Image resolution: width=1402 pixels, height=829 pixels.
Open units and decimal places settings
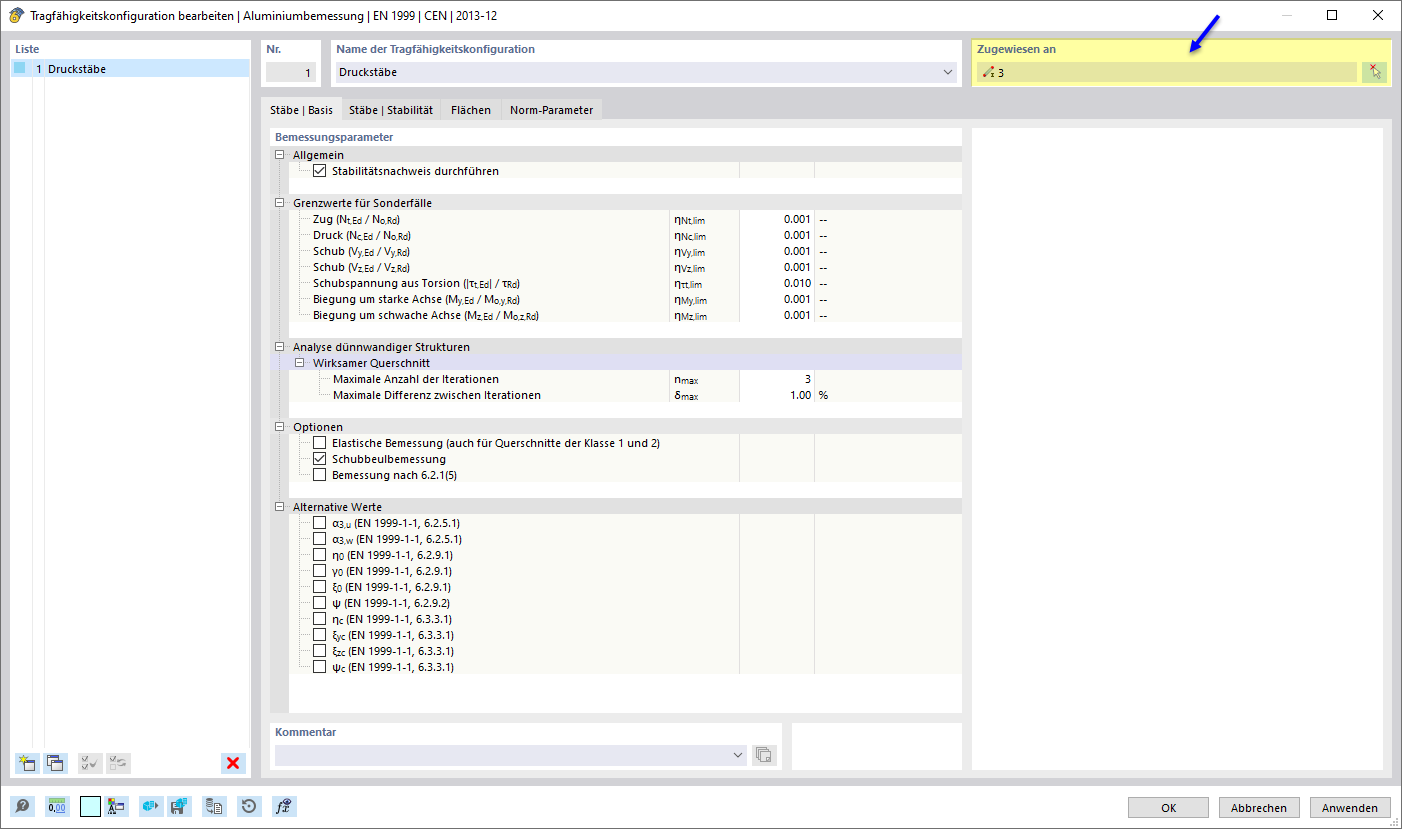[x=56, y=806]
